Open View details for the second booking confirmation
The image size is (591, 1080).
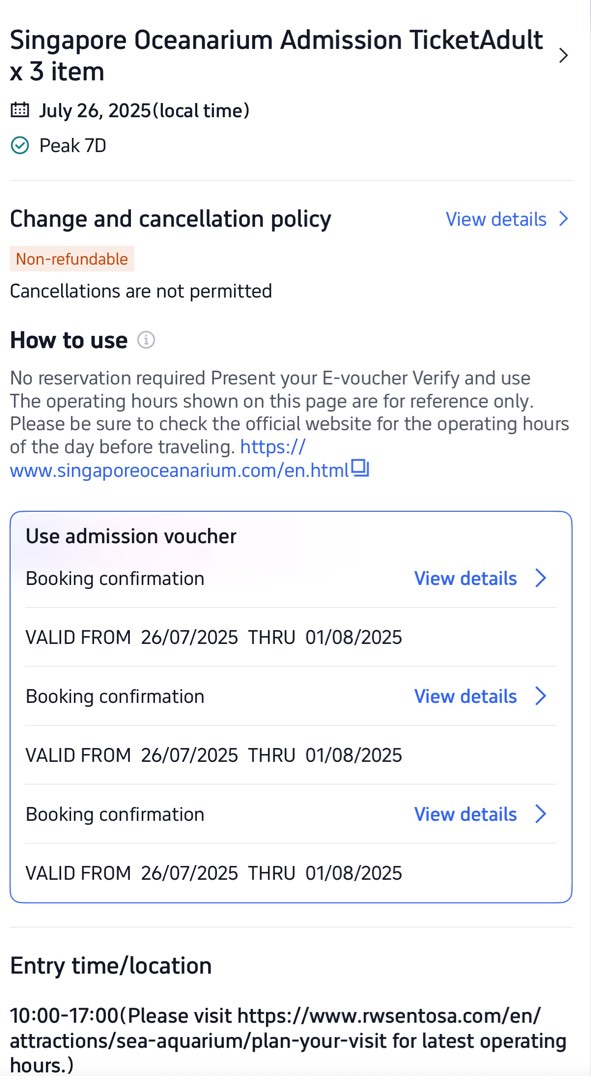(465, 696)
